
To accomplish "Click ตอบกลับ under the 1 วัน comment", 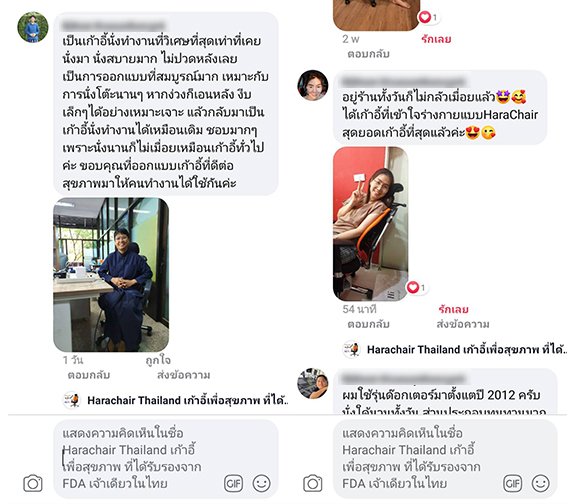I will [89, 375].
